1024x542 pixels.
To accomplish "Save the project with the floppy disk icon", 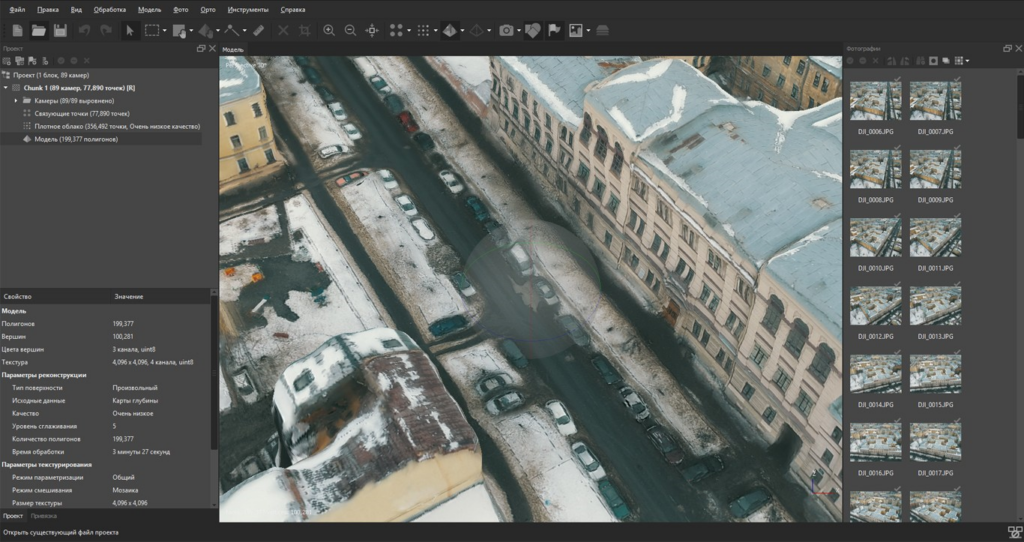I will click(60, 30).
